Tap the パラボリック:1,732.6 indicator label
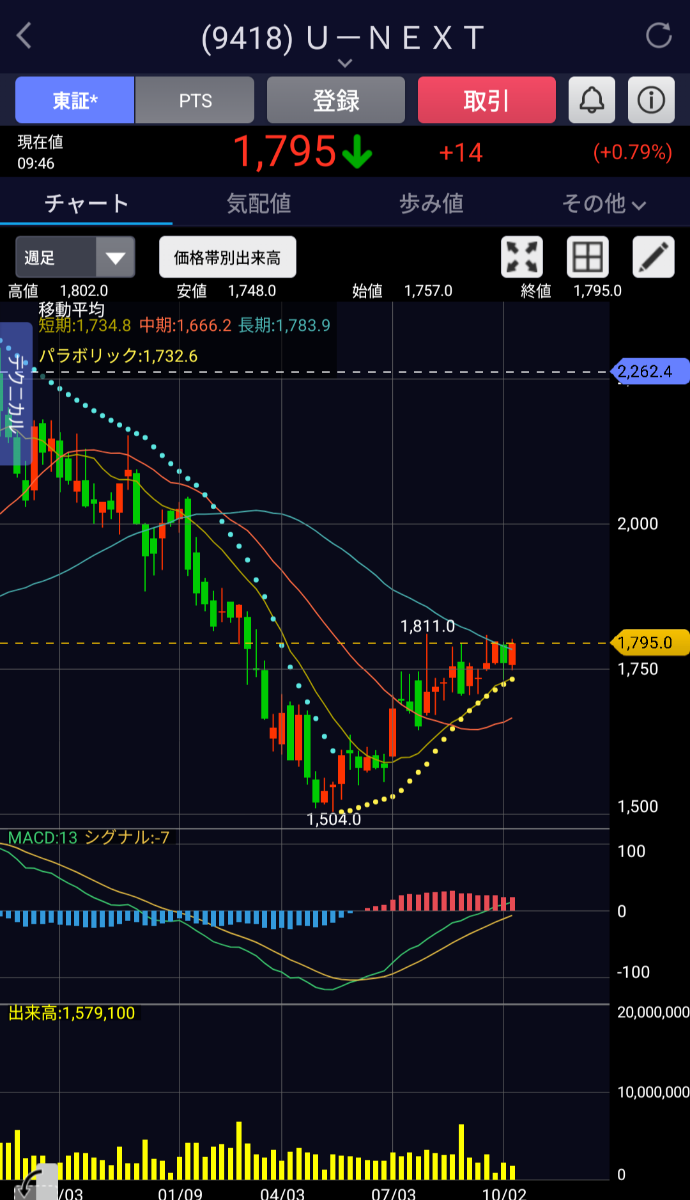 118,355
